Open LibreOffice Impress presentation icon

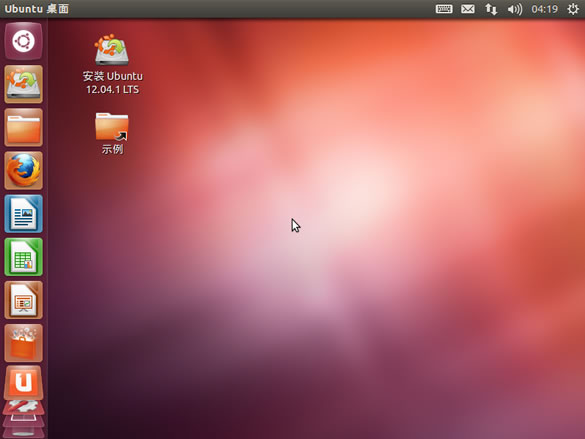point(24,300)
